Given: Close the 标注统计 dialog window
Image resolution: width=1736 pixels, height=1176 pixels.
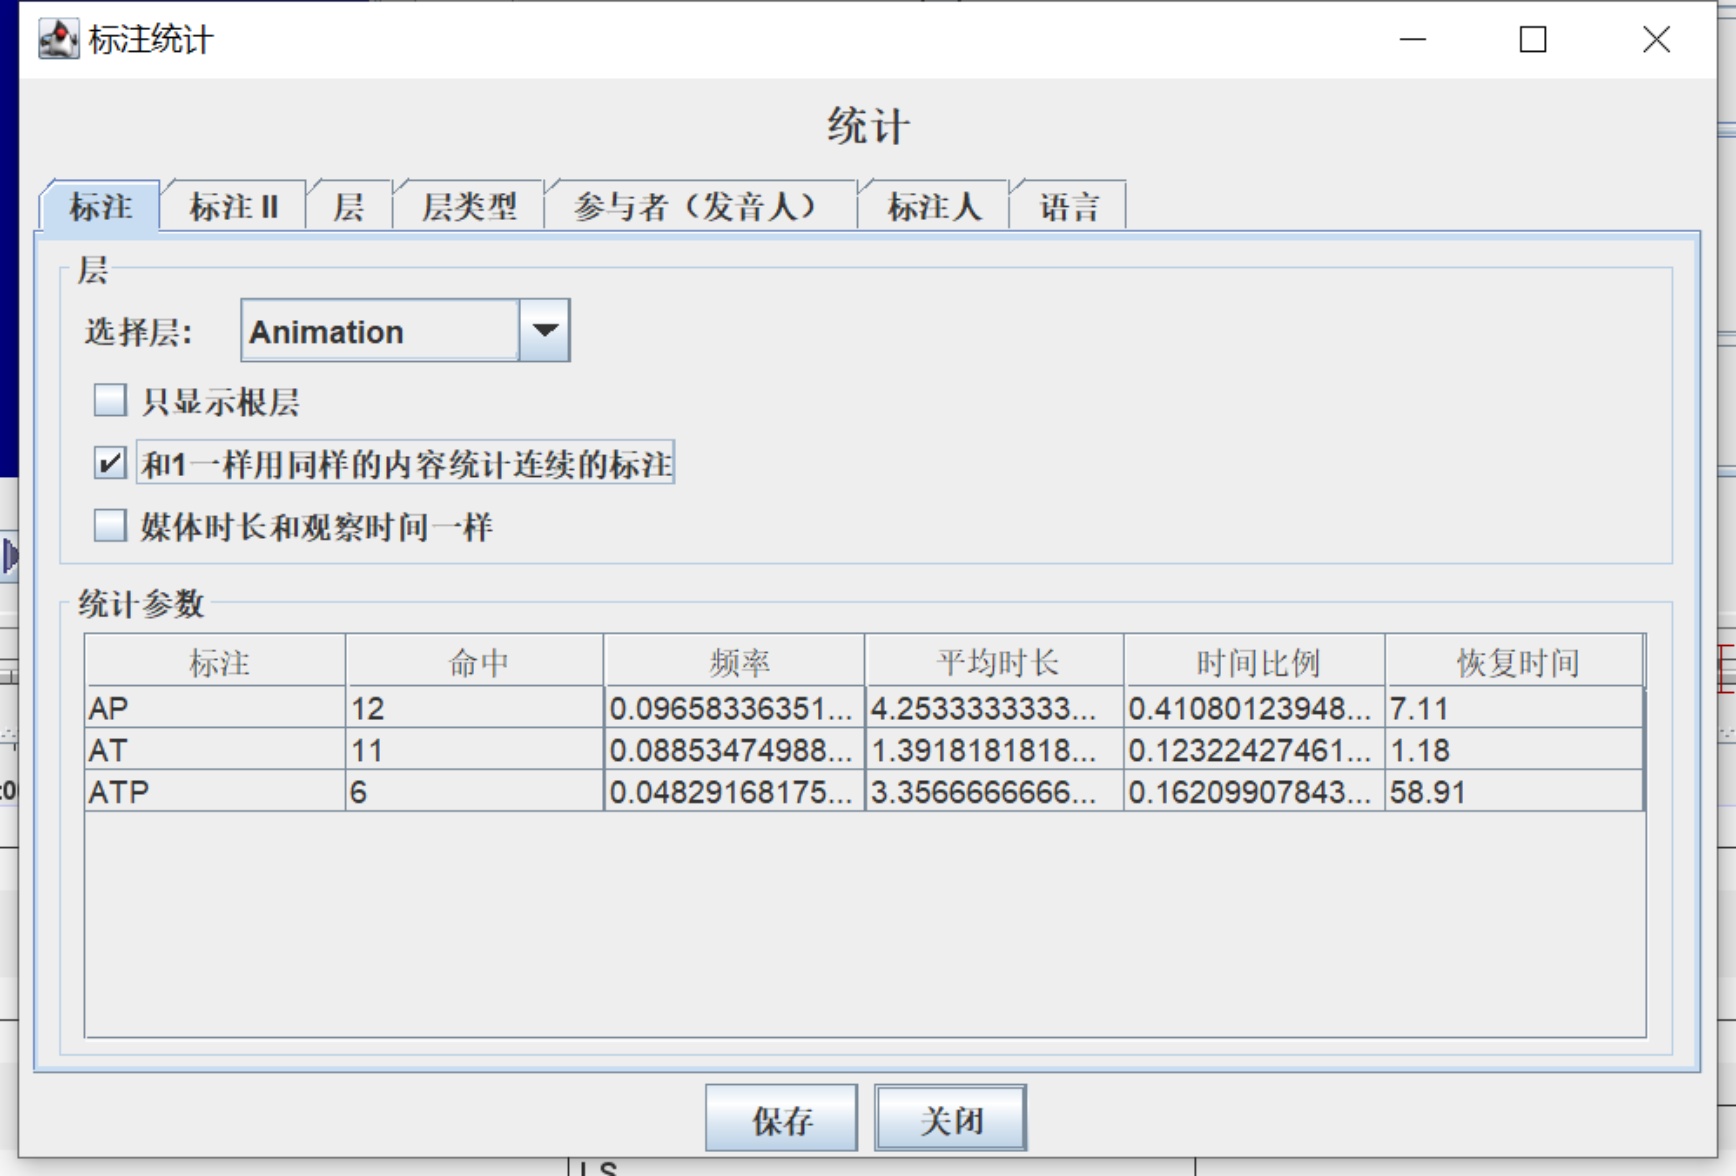Looking at the screenshot, I should click(x=1656, y=40).
